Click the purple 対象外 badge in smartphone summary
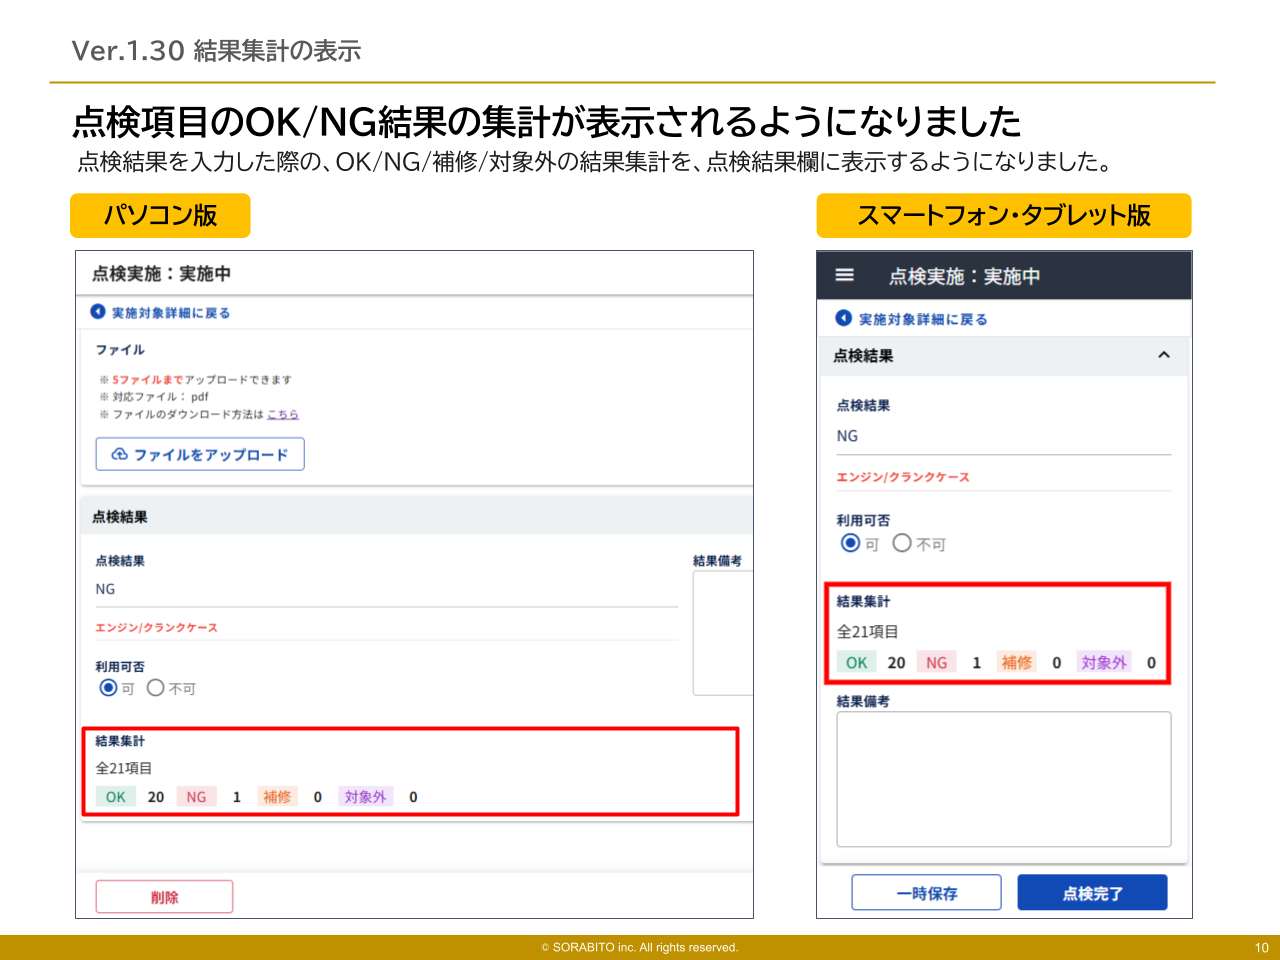 [x=1104, y=662]
